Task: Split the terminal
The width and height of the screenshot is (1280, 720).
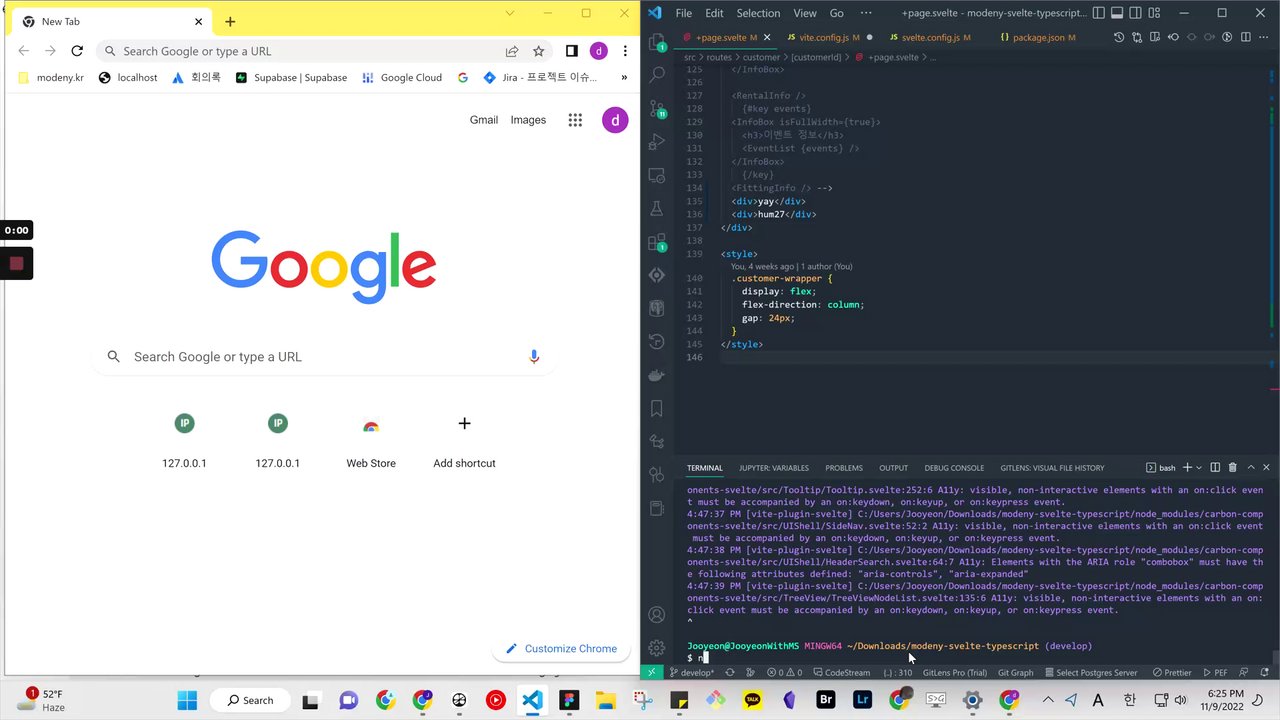Action: pos(1215,467)
